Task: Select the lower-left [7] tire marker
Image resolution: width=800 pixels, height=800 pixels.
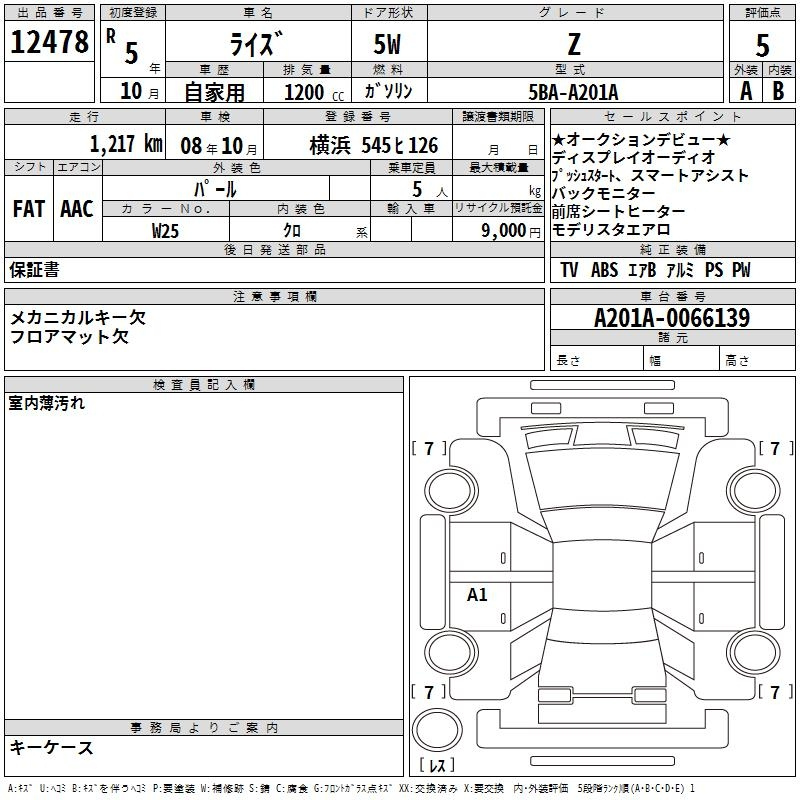Action: [429, 692]
